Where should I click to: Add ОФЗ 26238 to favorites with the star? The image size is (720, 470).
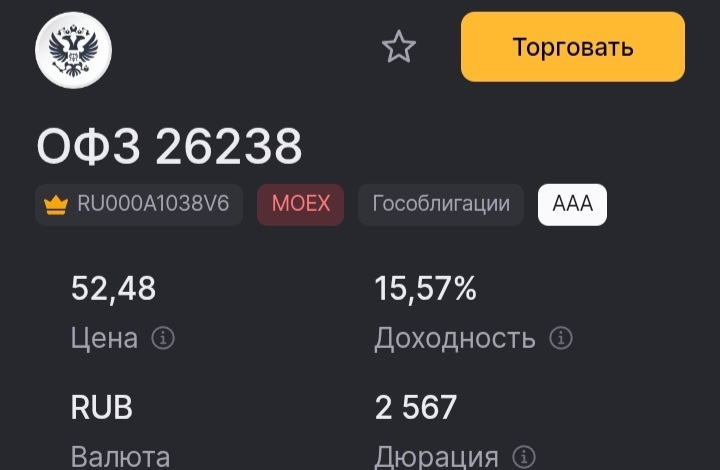click(399, 47)
